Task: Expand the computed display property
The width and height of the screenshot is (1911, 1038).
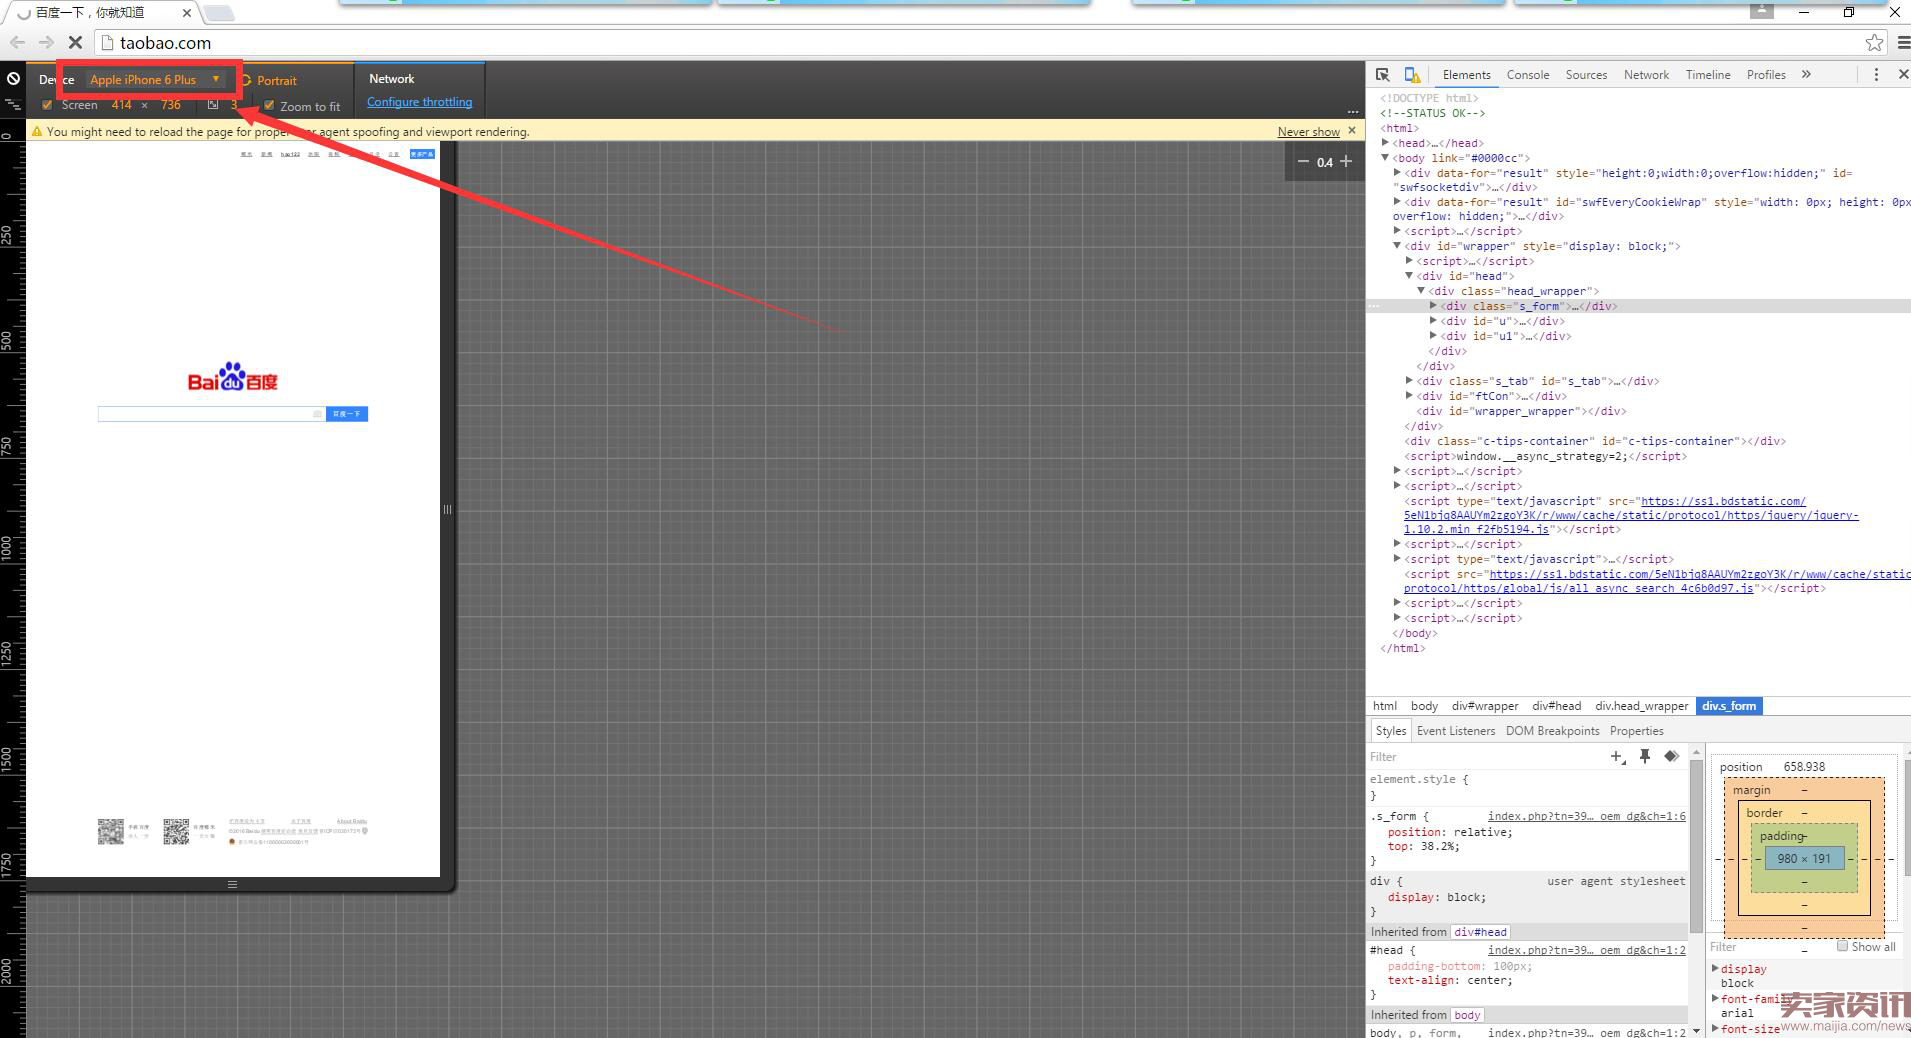Action: pyautogui.click(x=1715, y=969)
